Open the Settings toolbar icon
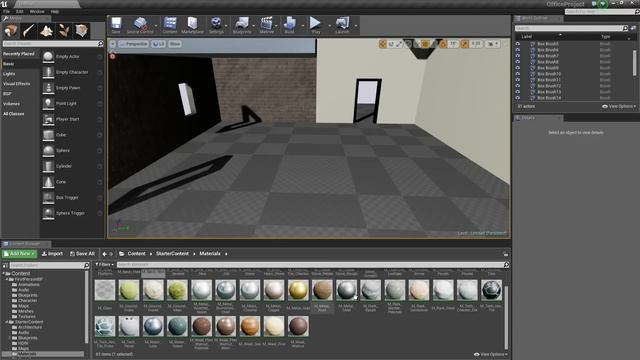 (216, 25)
